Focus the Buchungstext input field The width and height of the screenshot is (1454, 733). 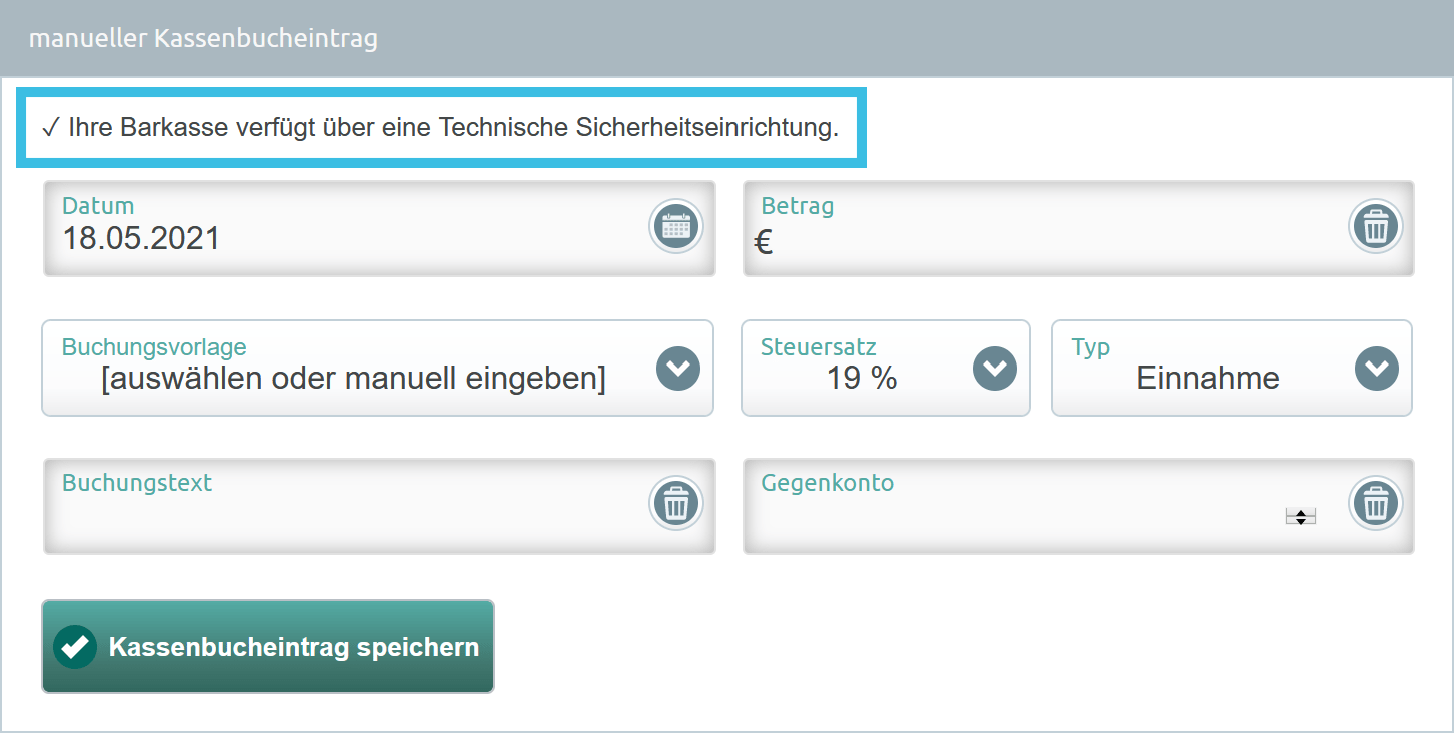click(379, 506)
